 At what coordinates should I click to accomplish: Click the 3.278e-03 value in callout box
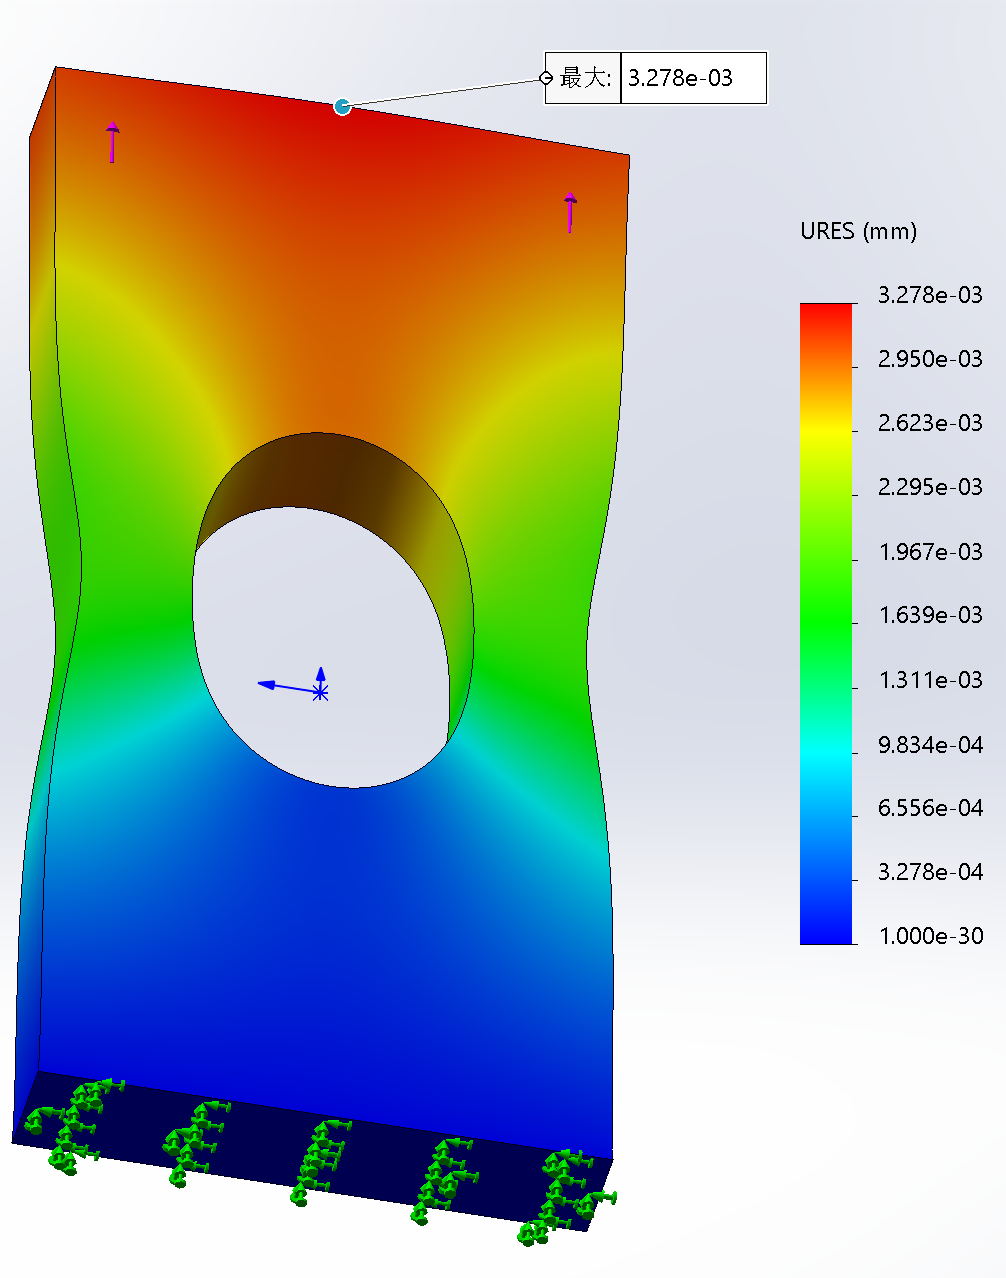click(x=681, y=78)
